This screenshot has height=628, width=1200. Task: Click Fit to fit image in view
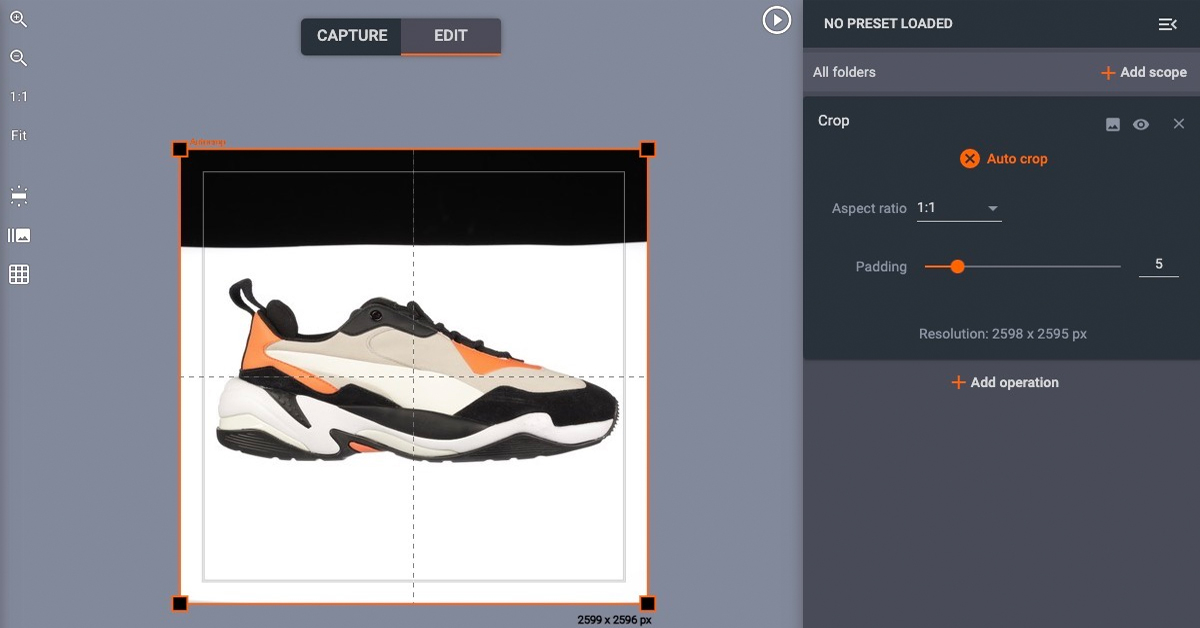[x=17, y=134]
